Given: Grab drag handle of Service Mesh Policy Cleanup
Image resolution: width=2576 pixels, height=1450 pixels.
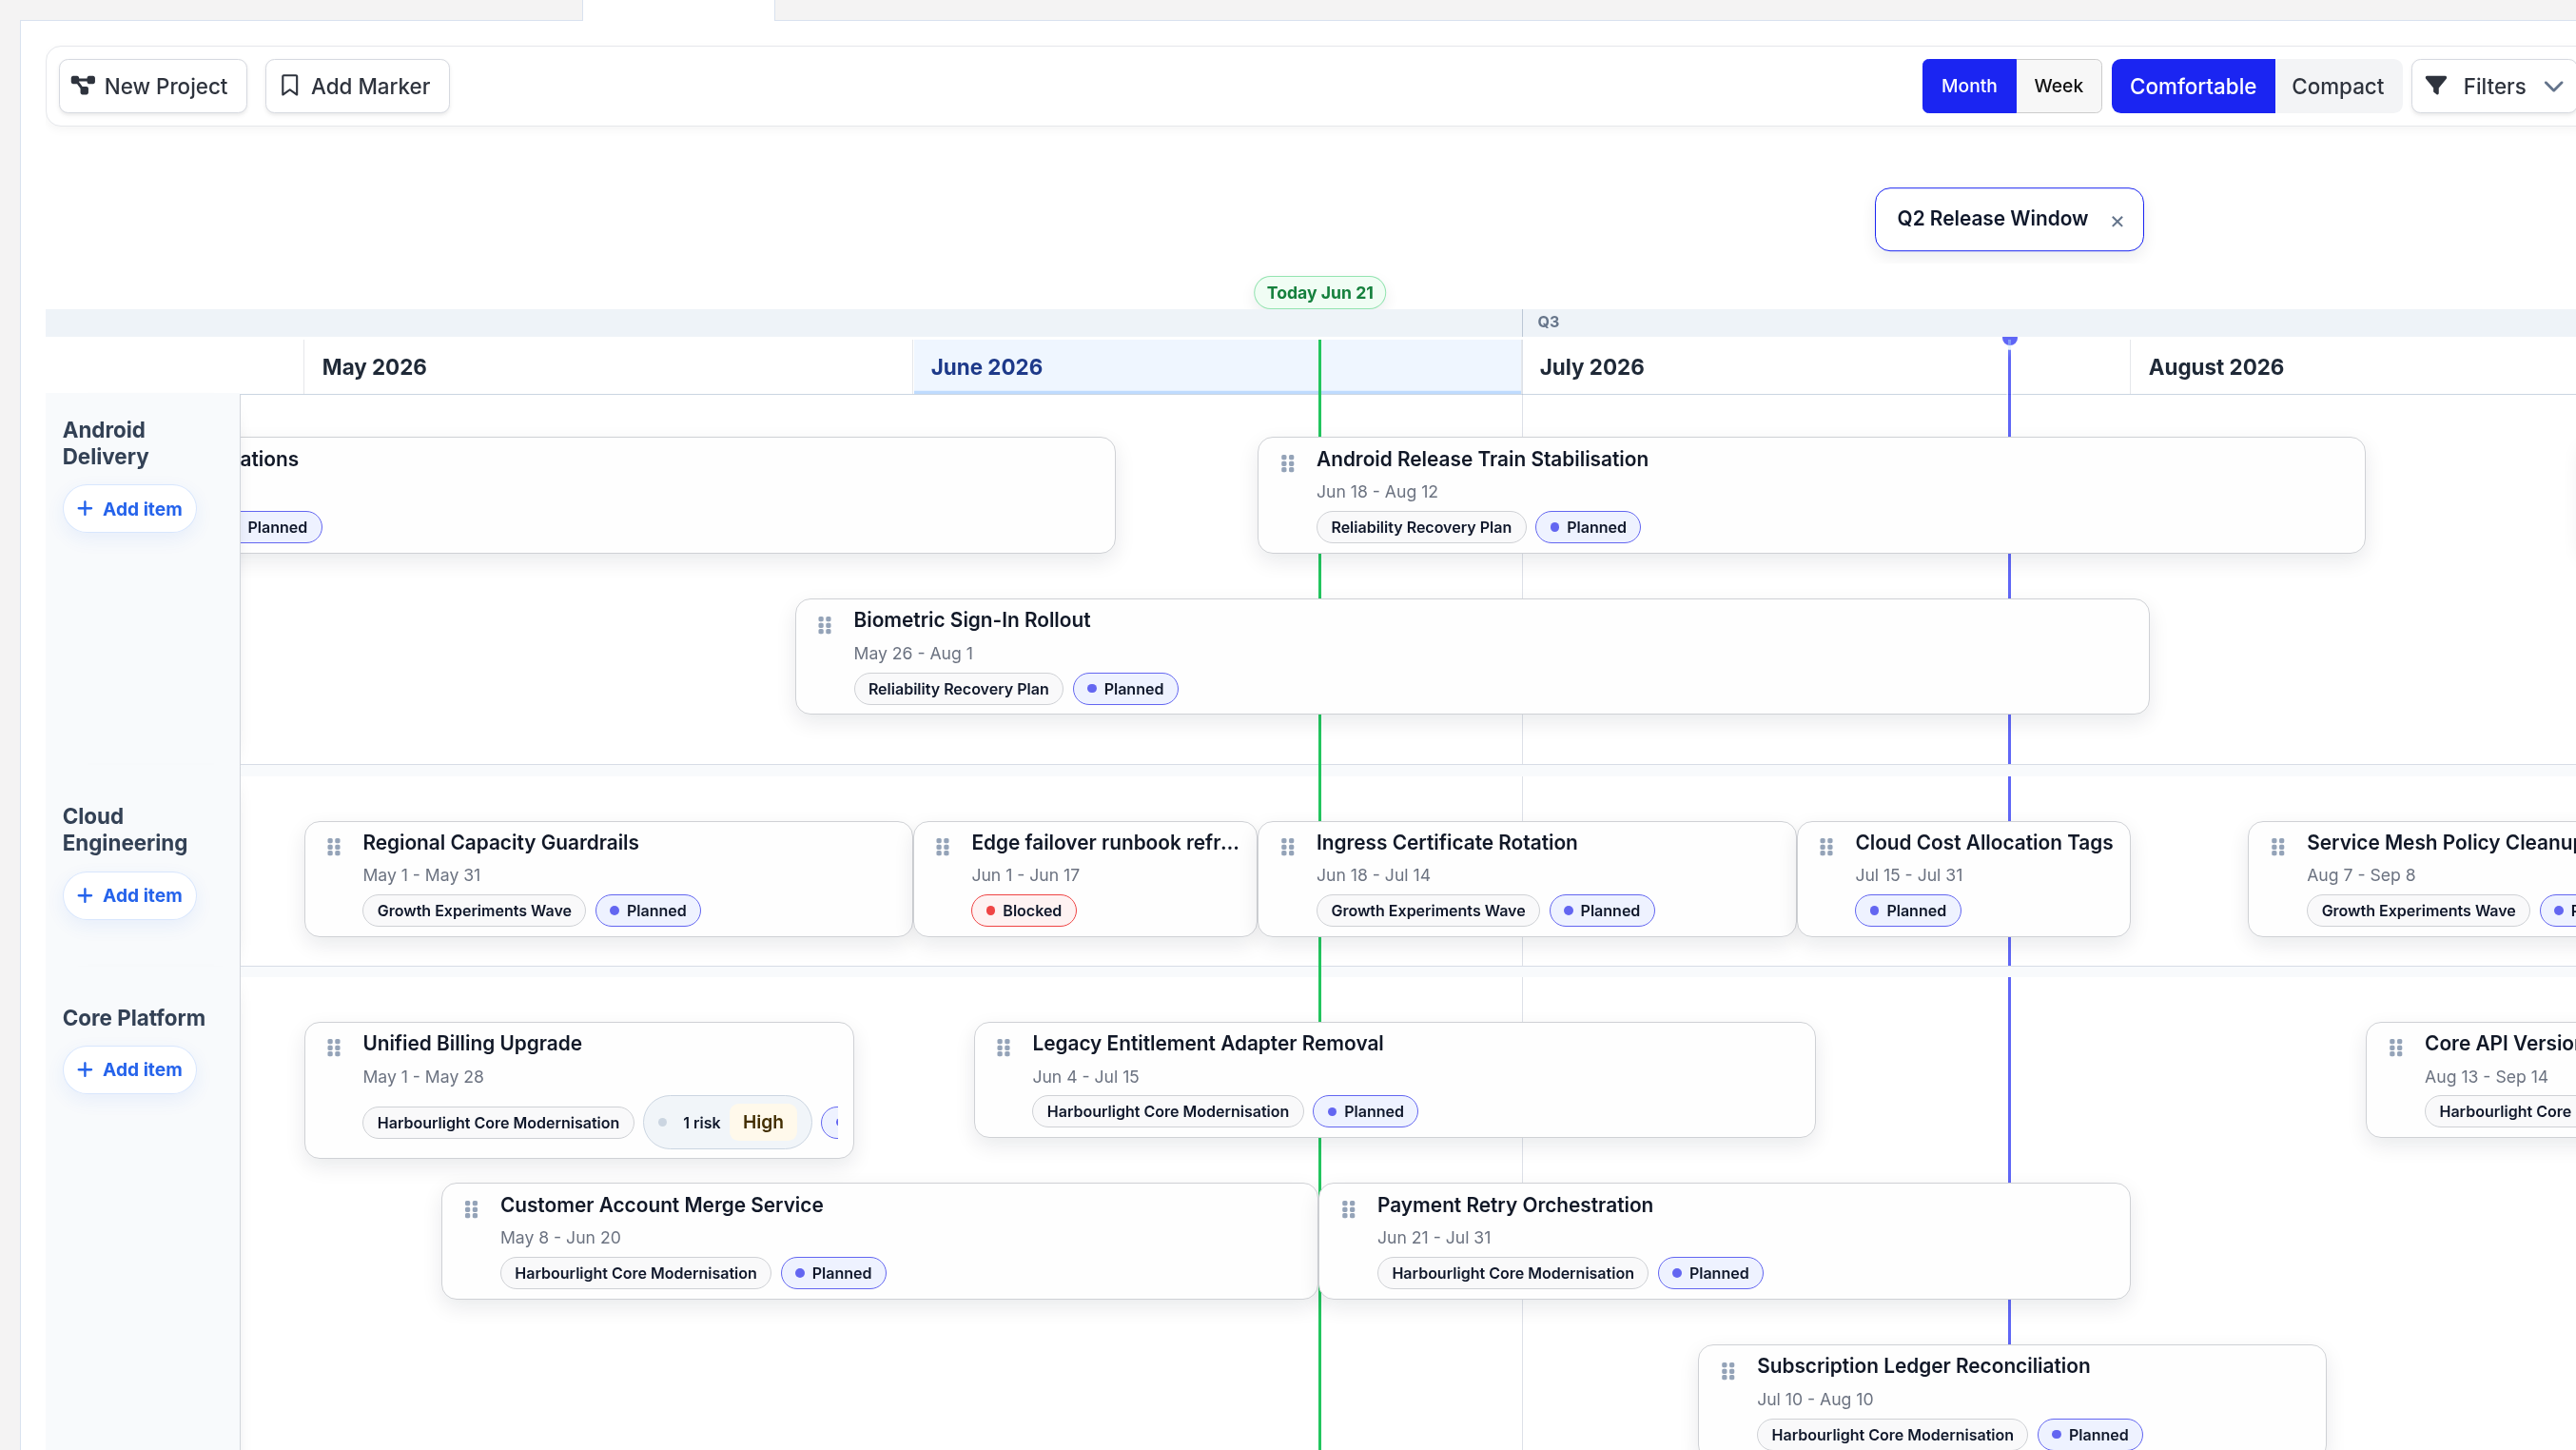Looking at the screenshot, I should [2278, 847].
